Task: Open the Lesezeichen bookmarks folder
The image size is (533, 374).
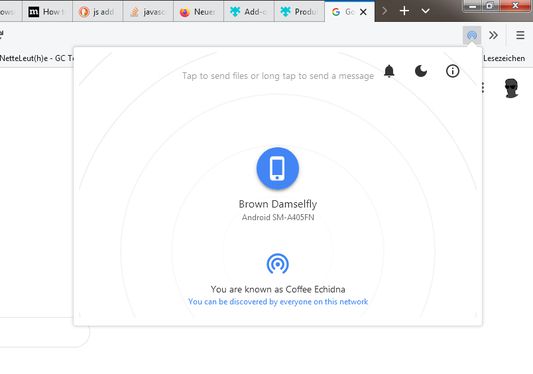Action: point(504,58)
